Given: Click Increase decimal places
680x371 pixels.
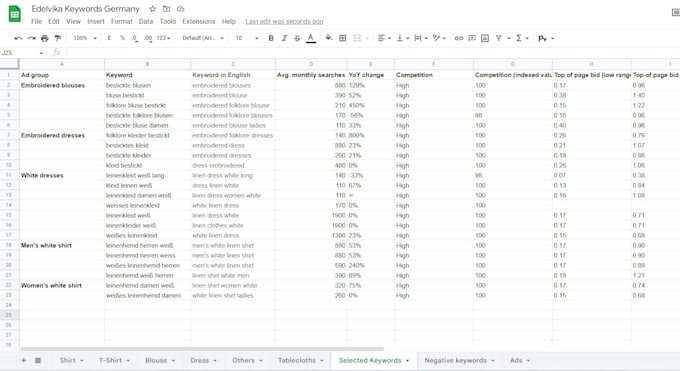Looking at the screenshot, I should (x=148, y=38).
